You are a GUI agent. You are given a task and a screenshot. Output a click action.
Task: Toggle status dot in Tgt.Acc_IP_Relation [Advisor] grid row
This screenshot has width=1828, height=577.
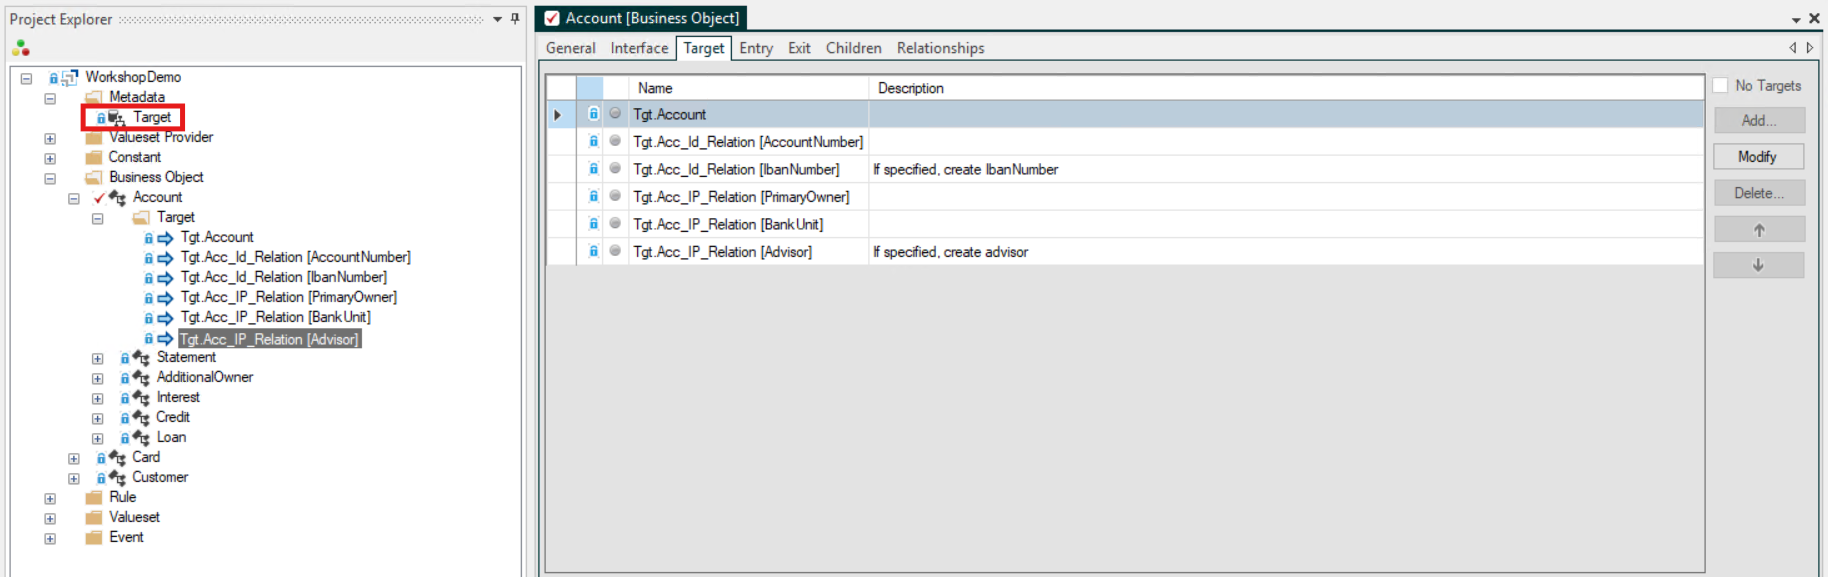(x=615, y=251)
